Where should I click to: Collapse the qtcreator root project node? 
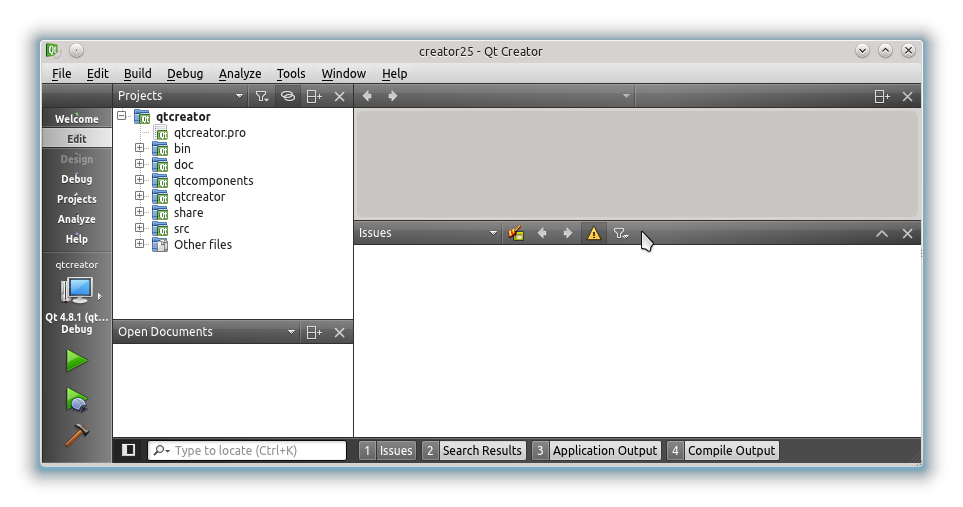122,116
